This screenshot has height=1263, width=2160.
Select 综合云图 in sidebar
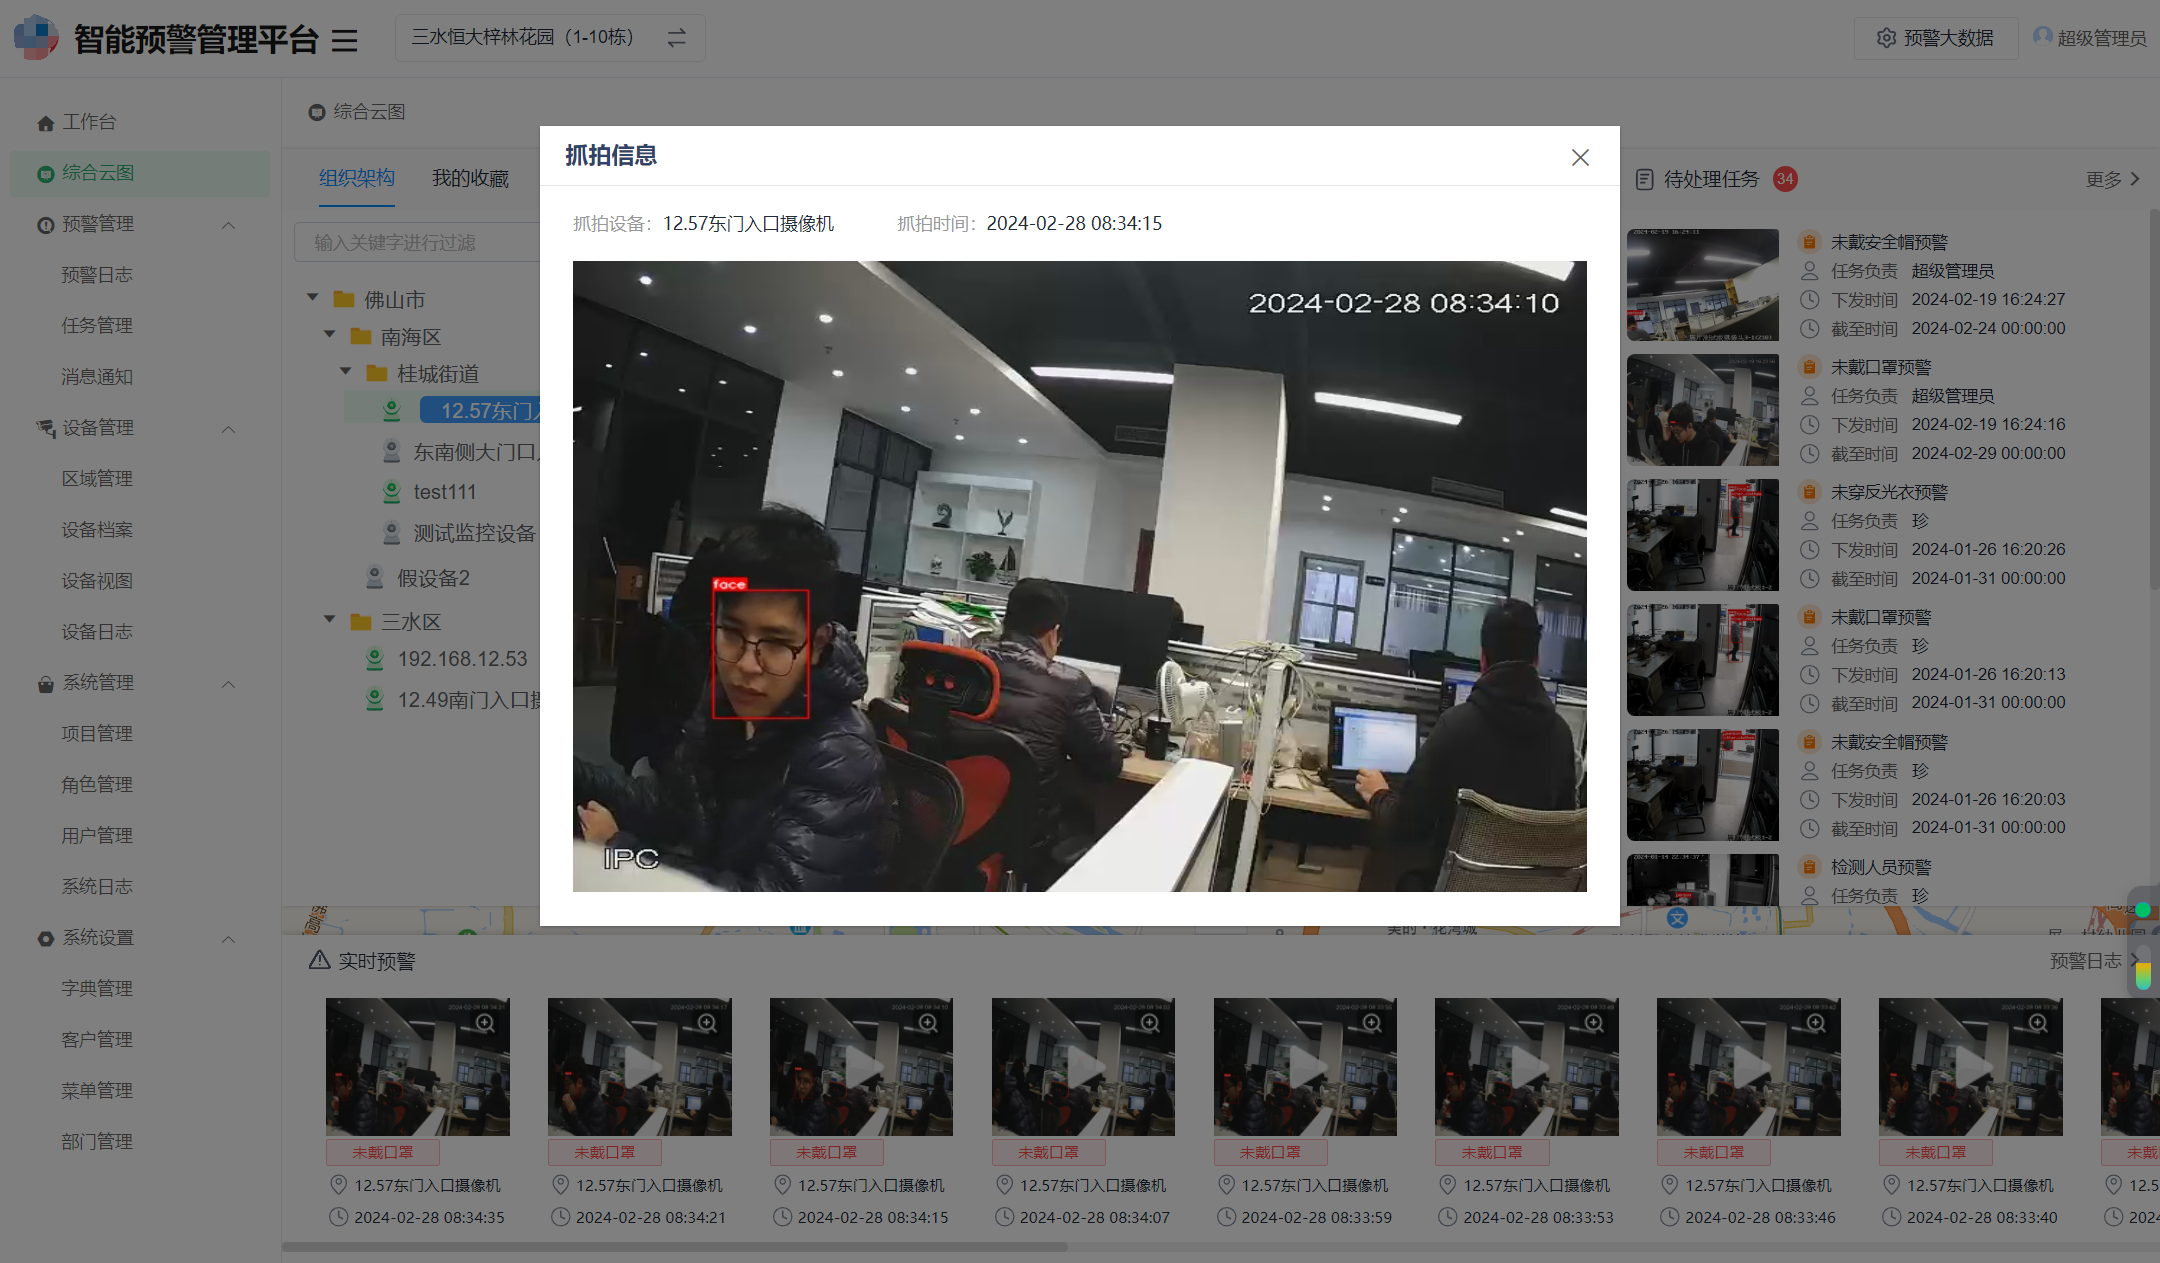[140, 173]
